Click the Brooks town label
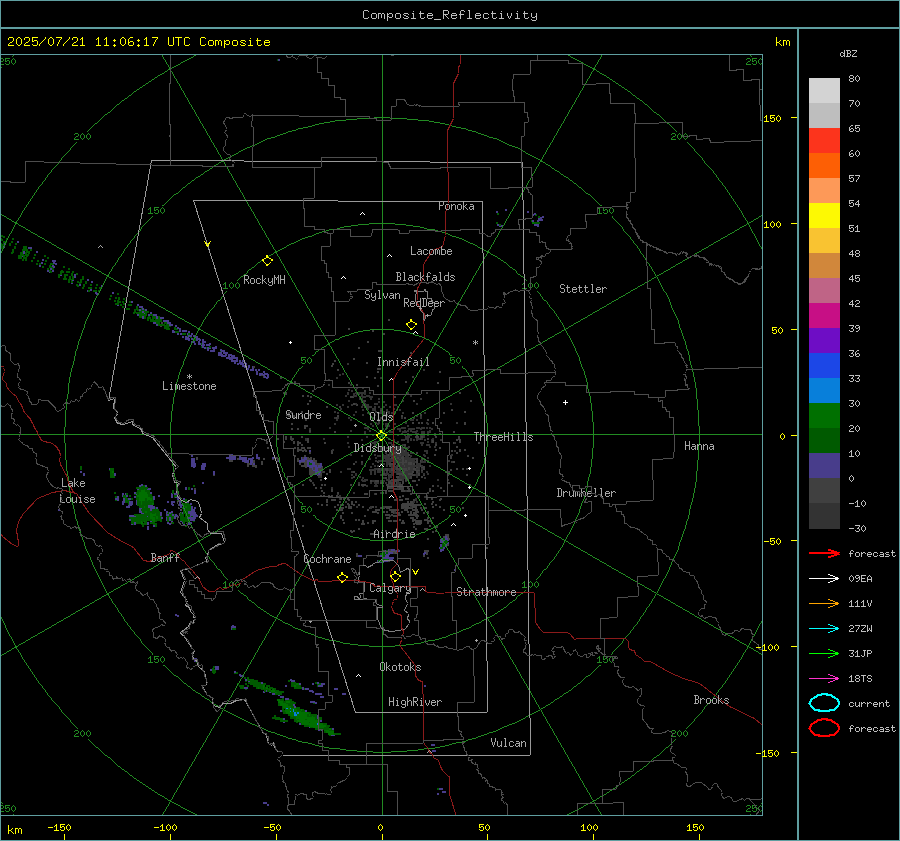The width and height of the screenshot is (900, 841). [711, 700]
